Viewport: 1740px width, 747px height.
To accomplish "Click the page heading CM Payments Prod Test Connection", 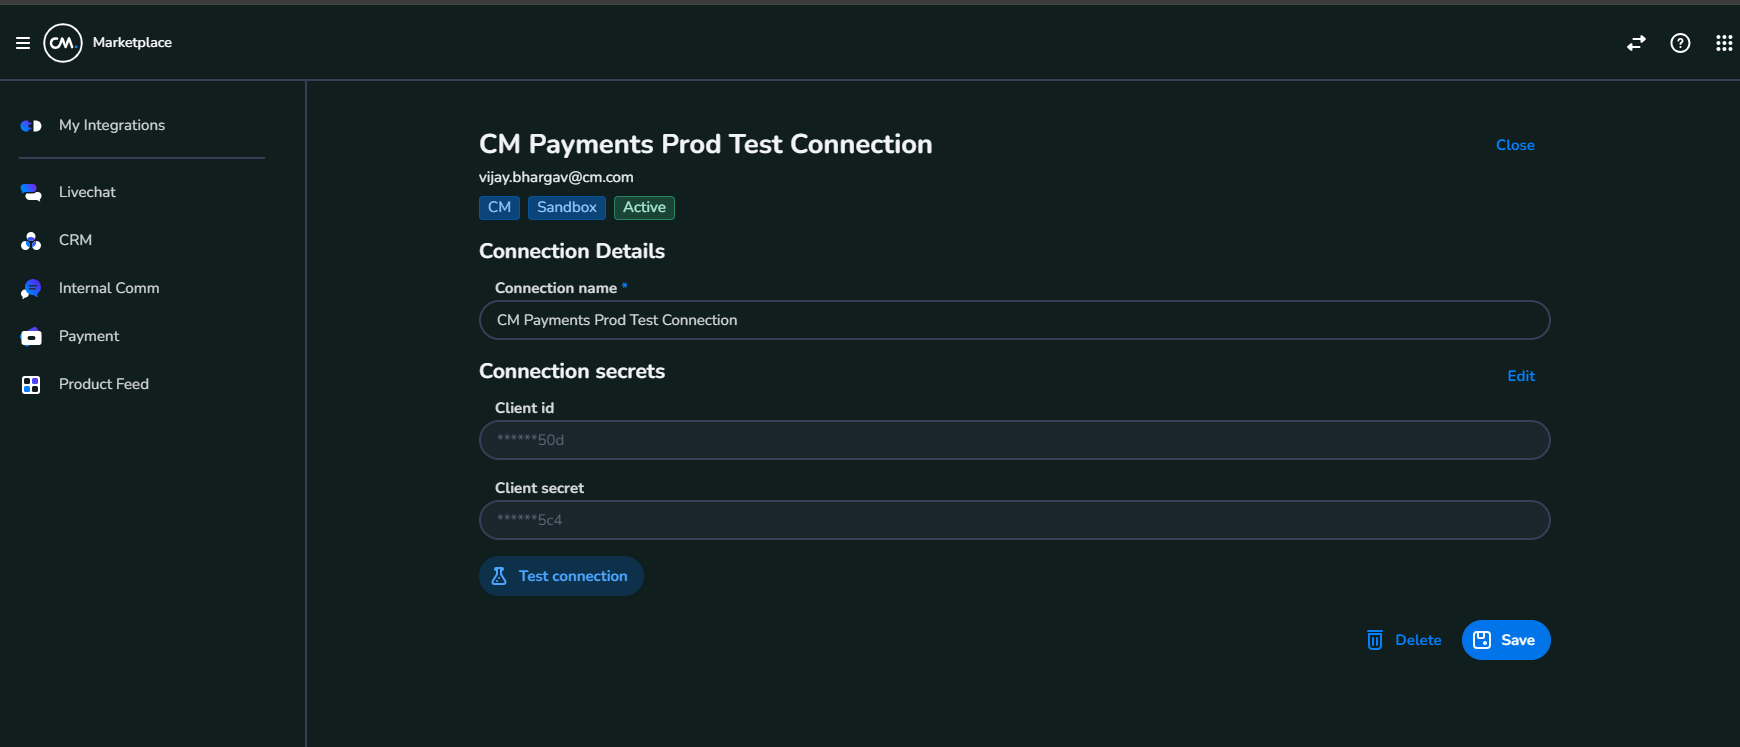I will click(706, 144).
